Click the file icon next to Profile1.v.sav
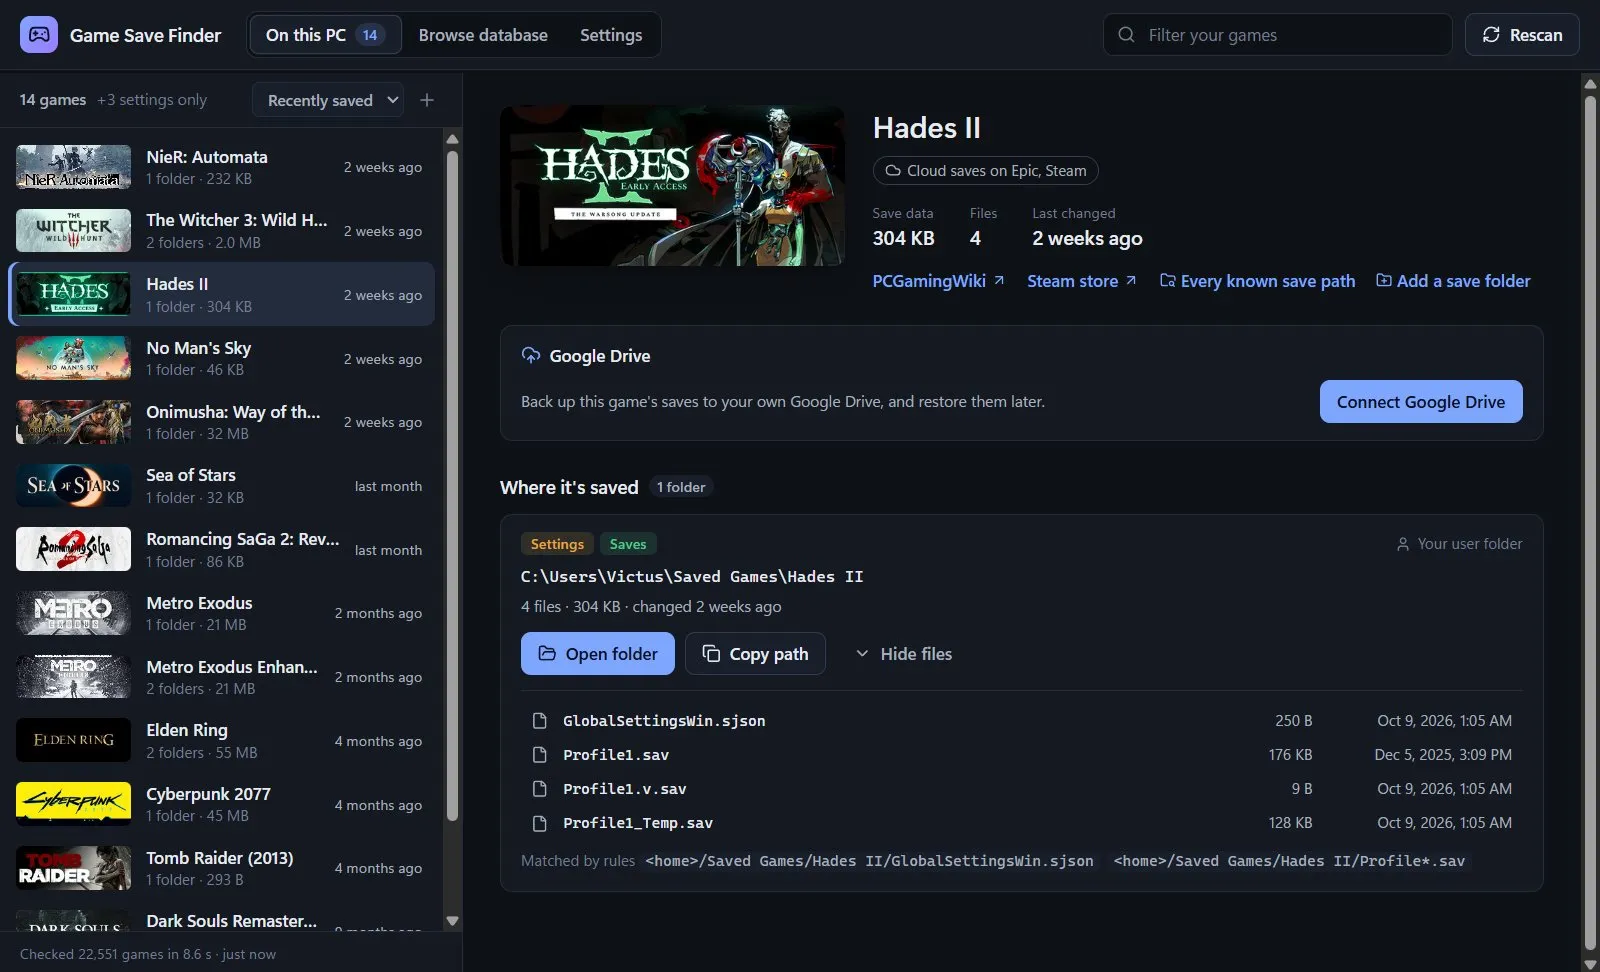 click(x=540, y=789)
